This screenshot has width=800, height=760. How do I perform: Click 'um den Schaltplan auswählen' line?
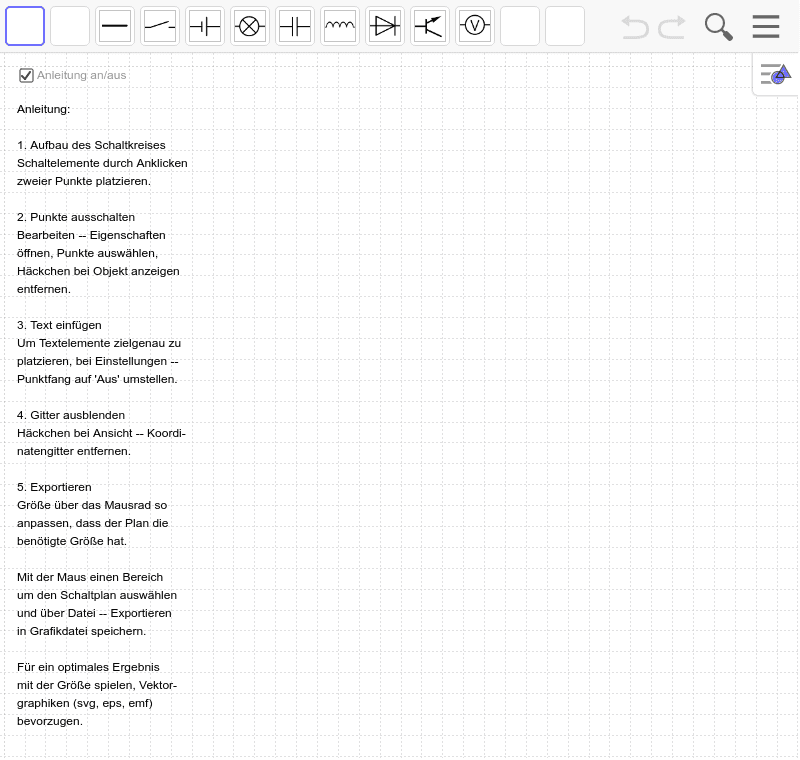[x=97, y=595]
